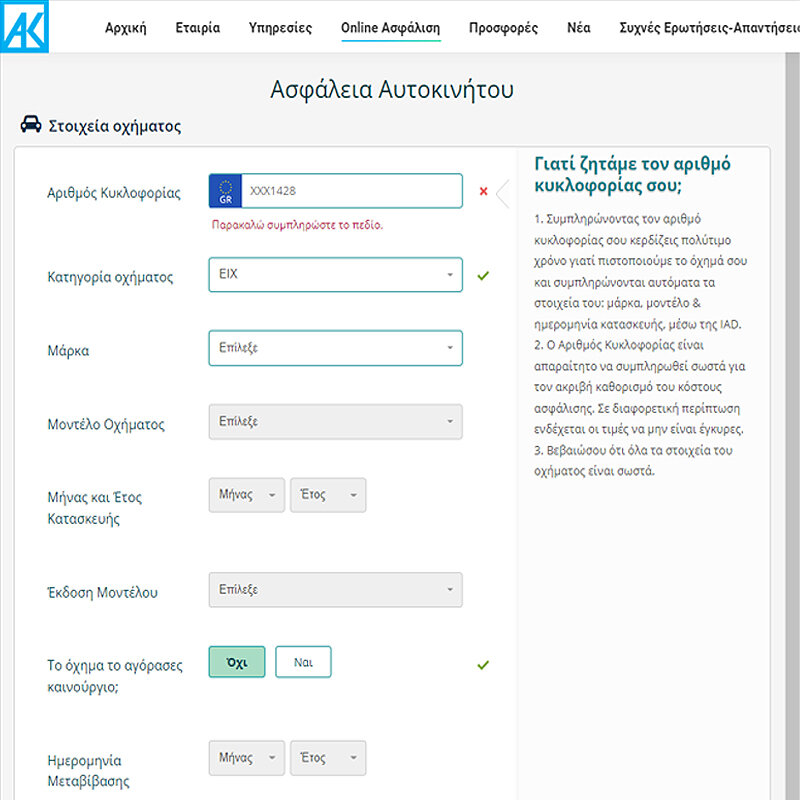Open the Κατηγορία οχήματος dropdown
800x800 pixels.
pos(335,275)
